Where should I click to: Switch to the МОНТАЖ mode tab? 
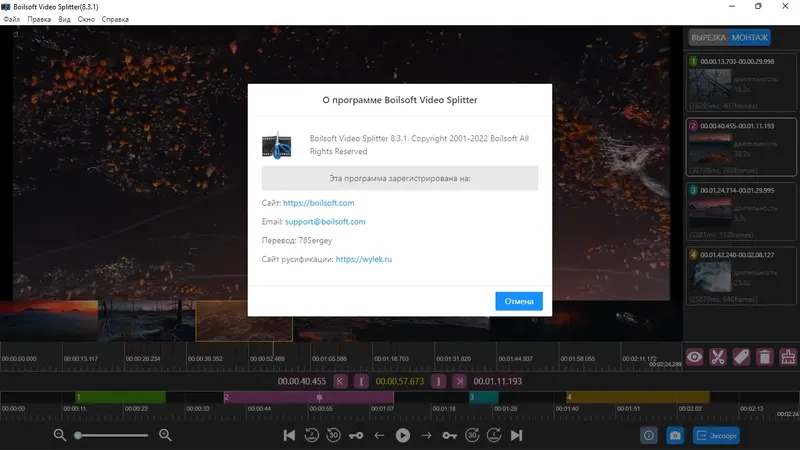click(x=749, y=37)
